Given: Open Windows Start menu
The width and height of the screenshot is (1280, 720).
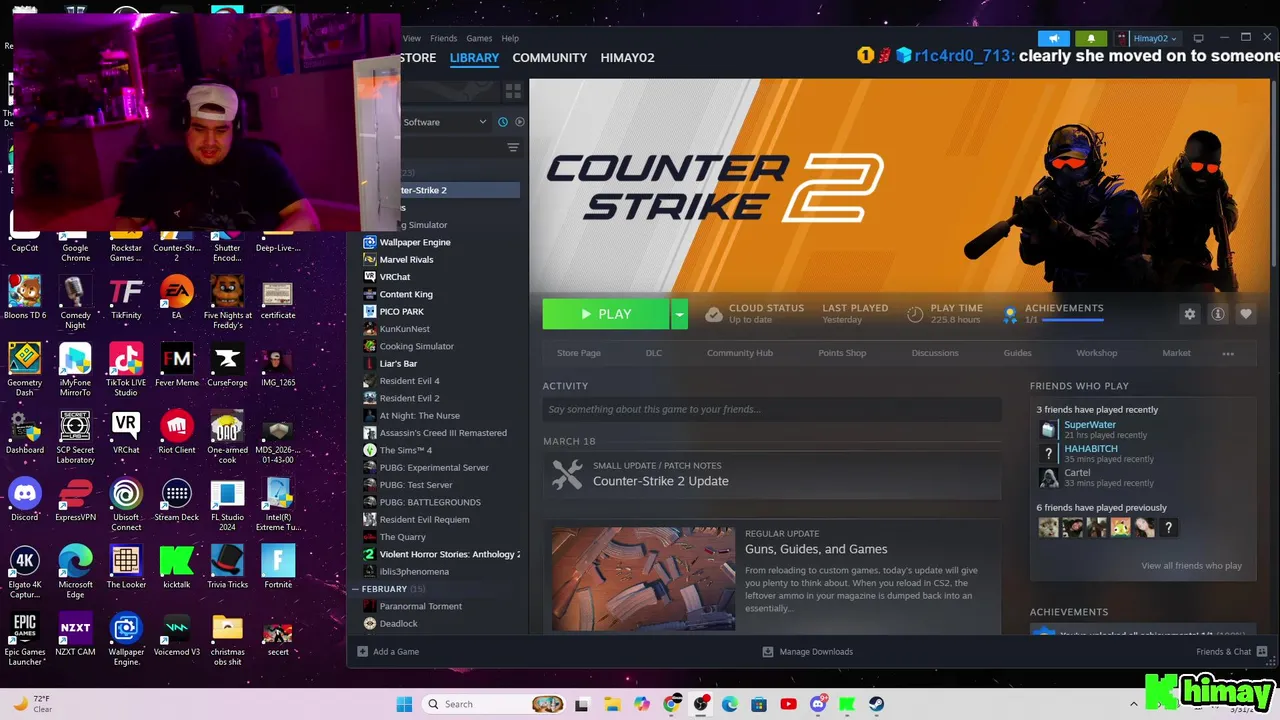Looking at the screenshot, I should pyautogui.click(x=404, y=704).
